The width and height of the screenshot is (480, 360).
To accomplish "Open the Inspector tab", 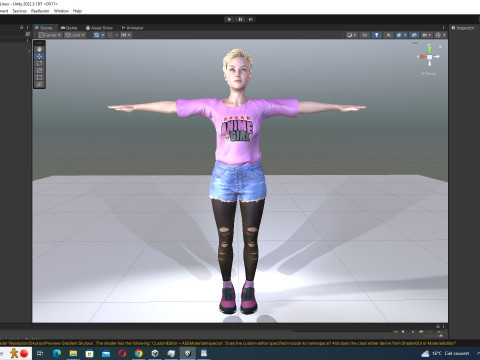I will [x=463, y=28].
